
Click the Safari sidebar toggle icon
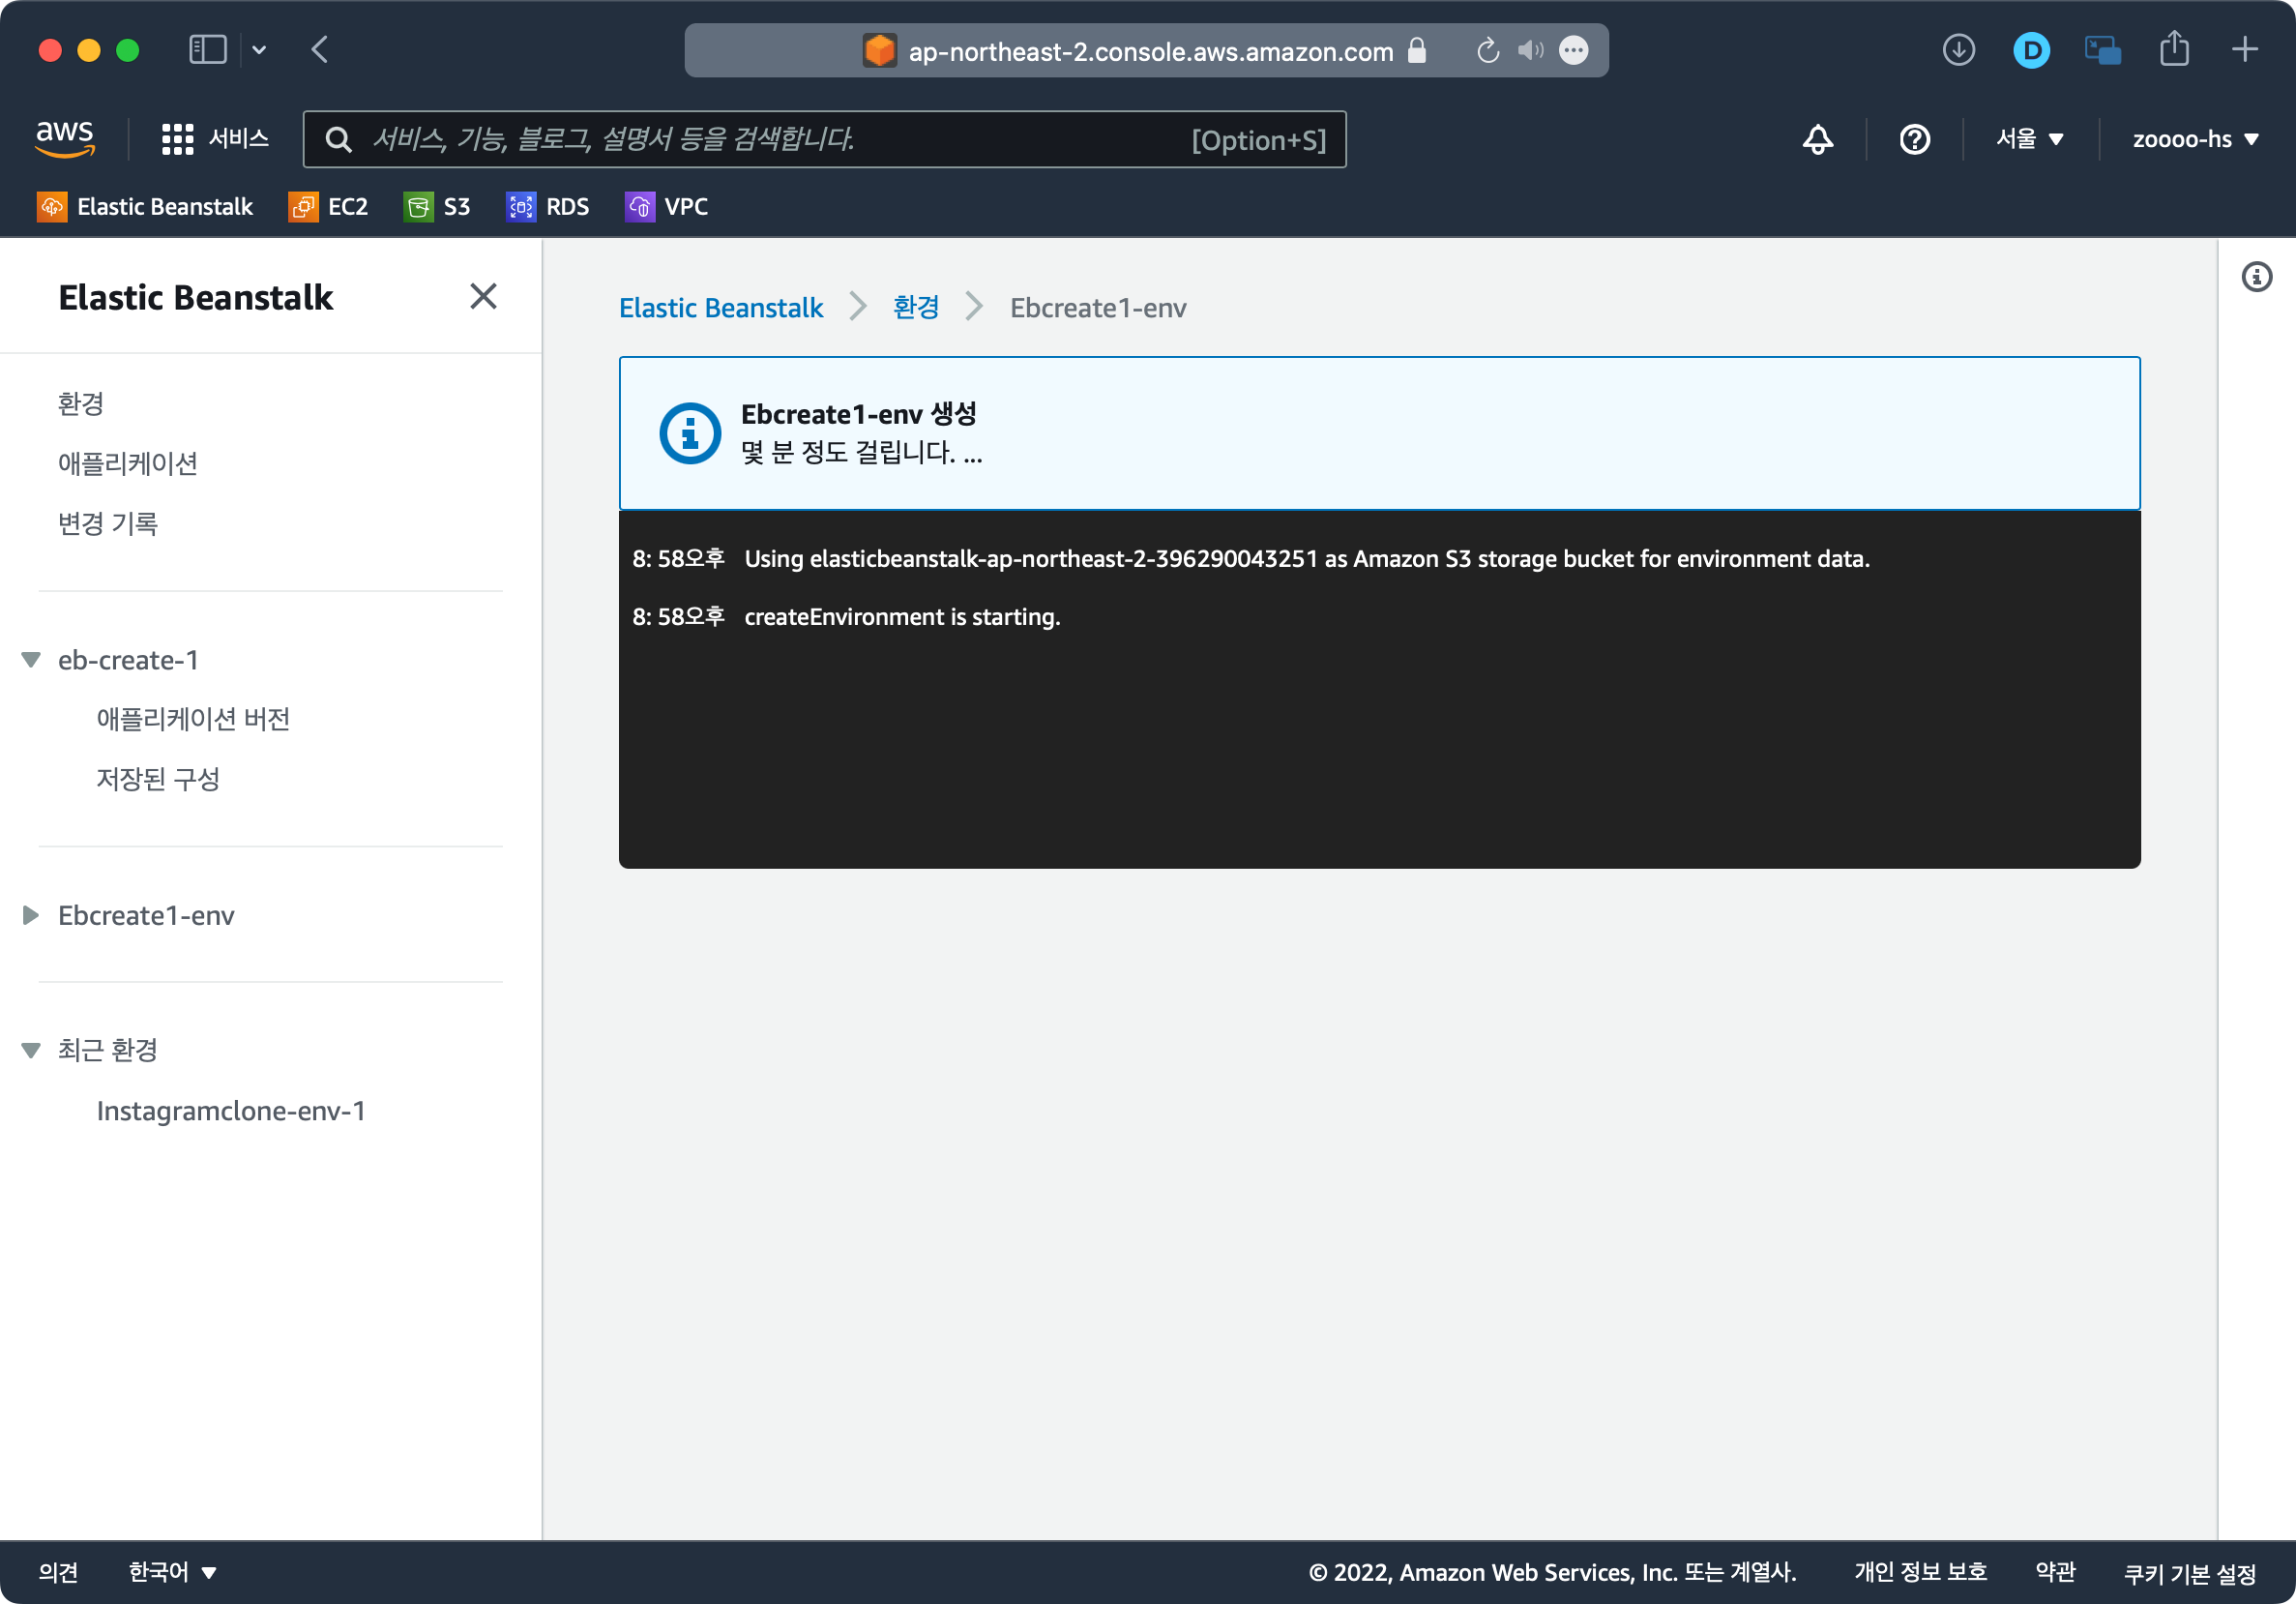tap(208, 50)
